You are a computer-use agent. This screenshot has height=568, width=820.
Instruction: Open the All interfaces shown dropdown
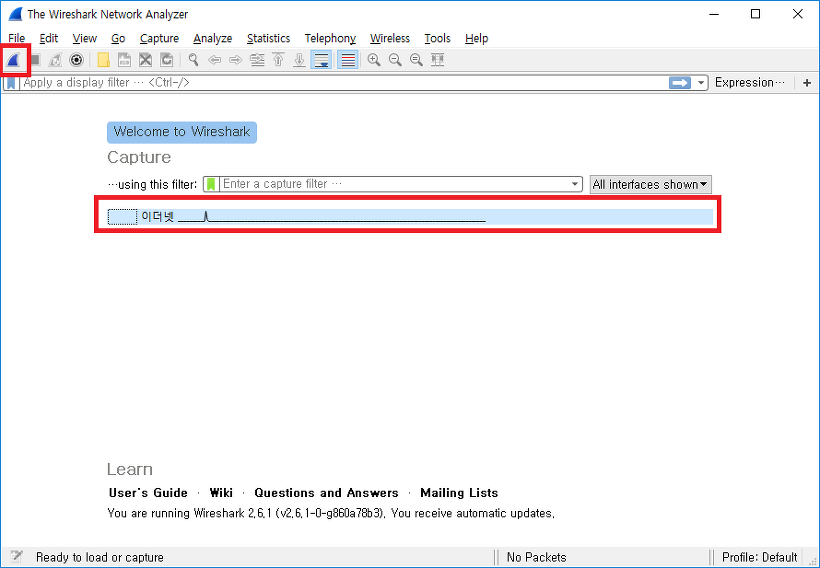click(651, 185)
